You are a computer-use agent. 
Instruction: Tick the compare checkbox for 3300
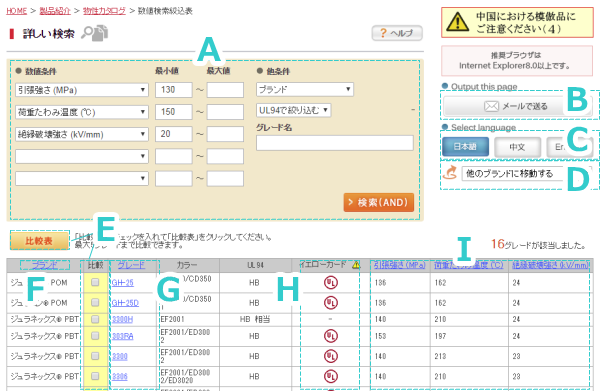click(x=95, y=356)
